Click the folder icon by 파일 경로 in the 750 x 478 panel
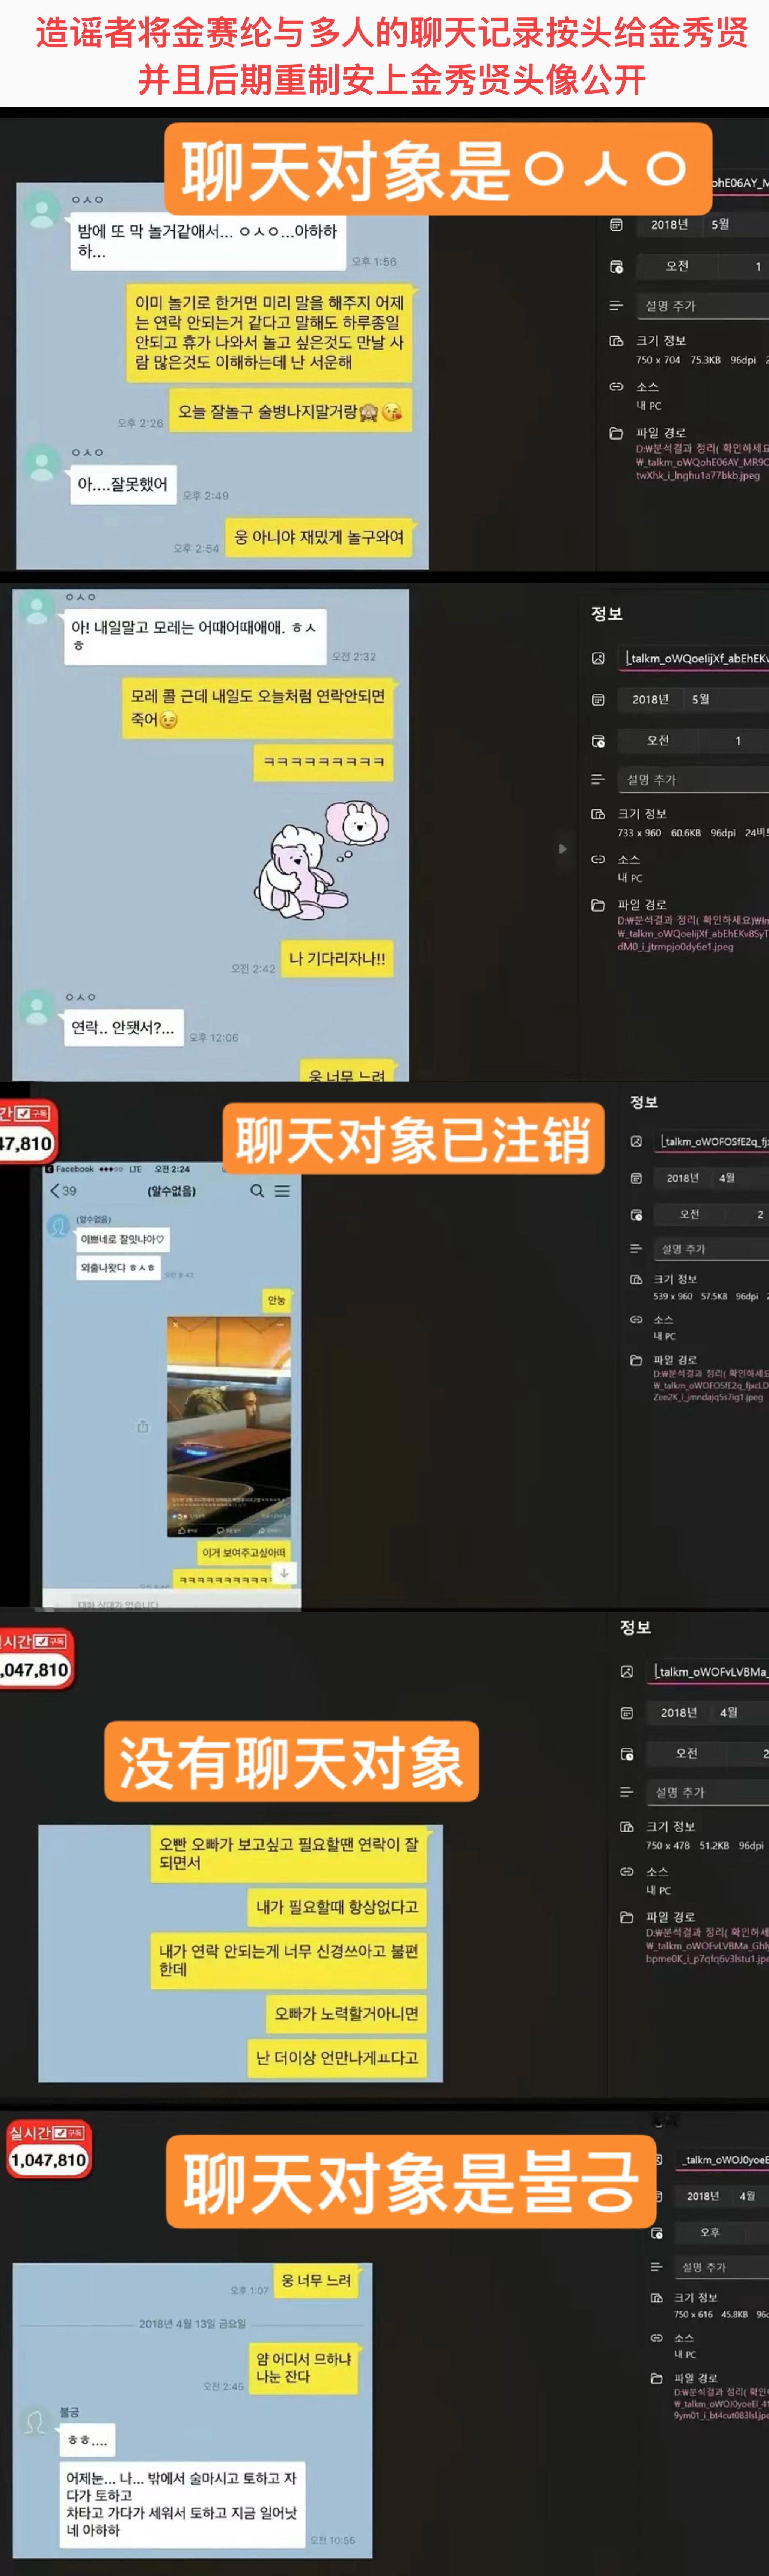This screenshot has height=2576, width=769. pyautogui.click(x=627, y=1917)
